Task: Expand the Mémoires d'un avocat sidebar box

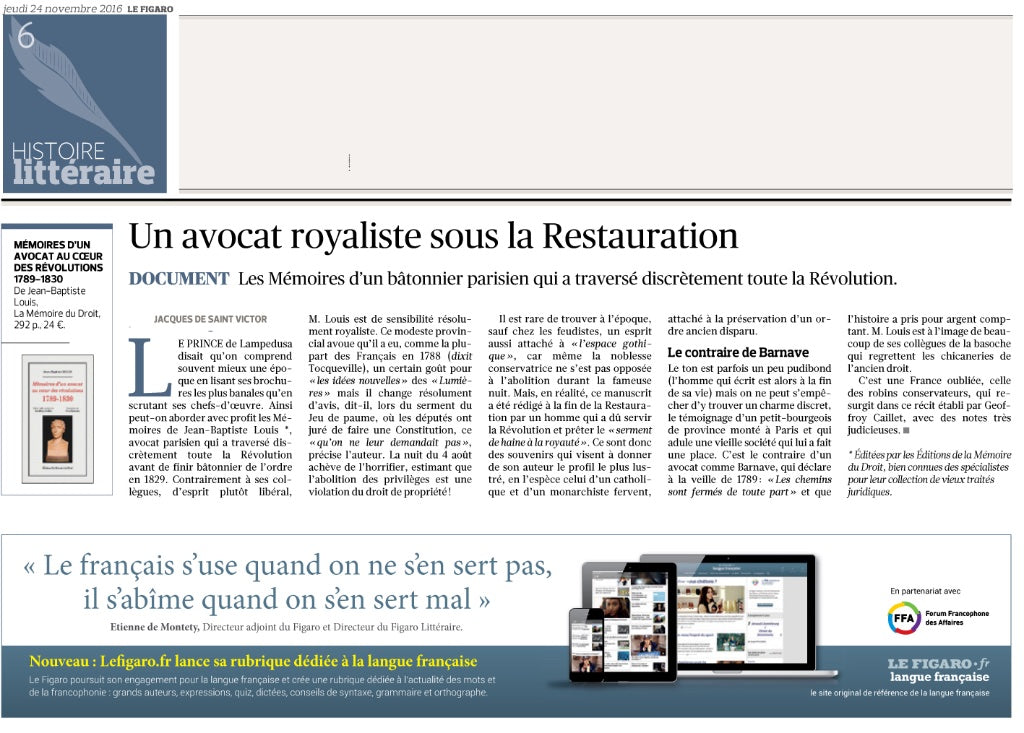Action: pyautogui.click(x=58, y=360)
